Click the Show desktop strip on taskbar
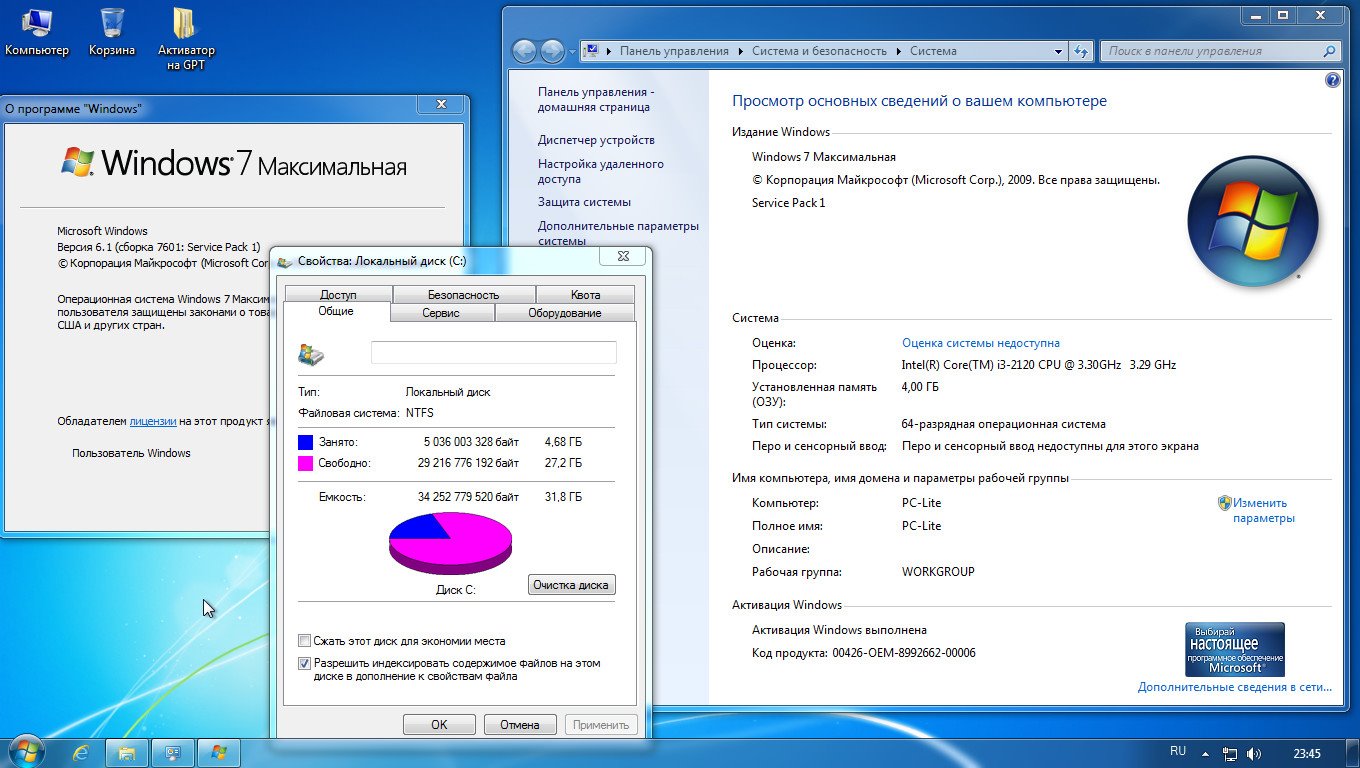 point(1353,753)
